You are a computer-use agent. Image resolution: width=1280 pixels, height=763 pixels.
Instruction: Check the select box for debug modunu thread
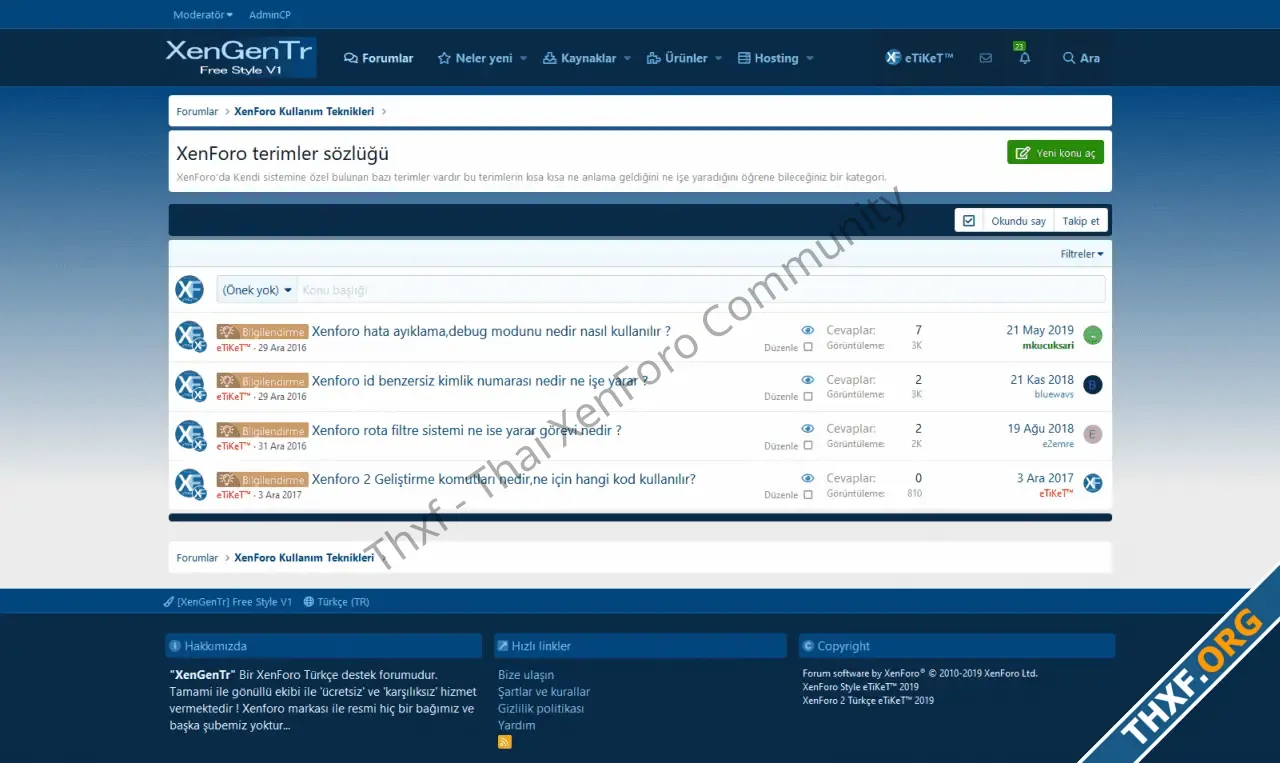coord(808,348)
